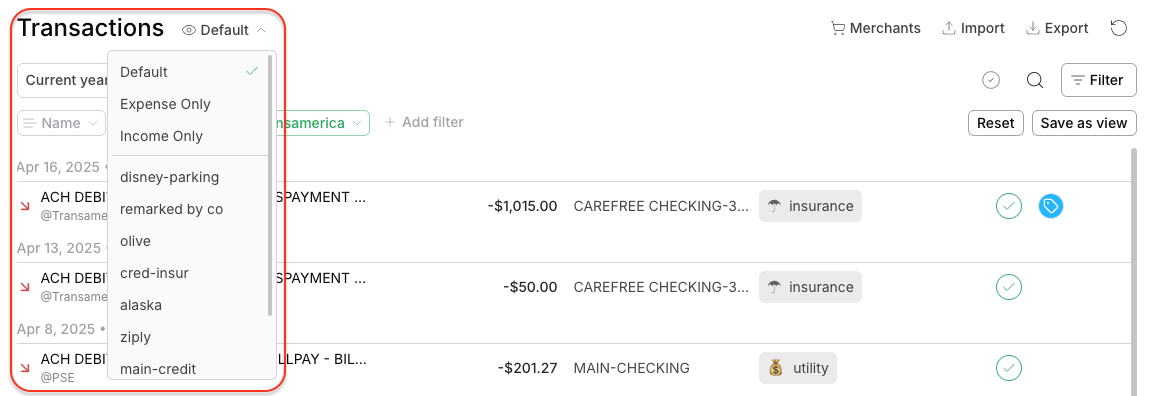Viewport: 1154px width, 396px height.
Task: Open Merchants via the cart icon
Action: 876,28
